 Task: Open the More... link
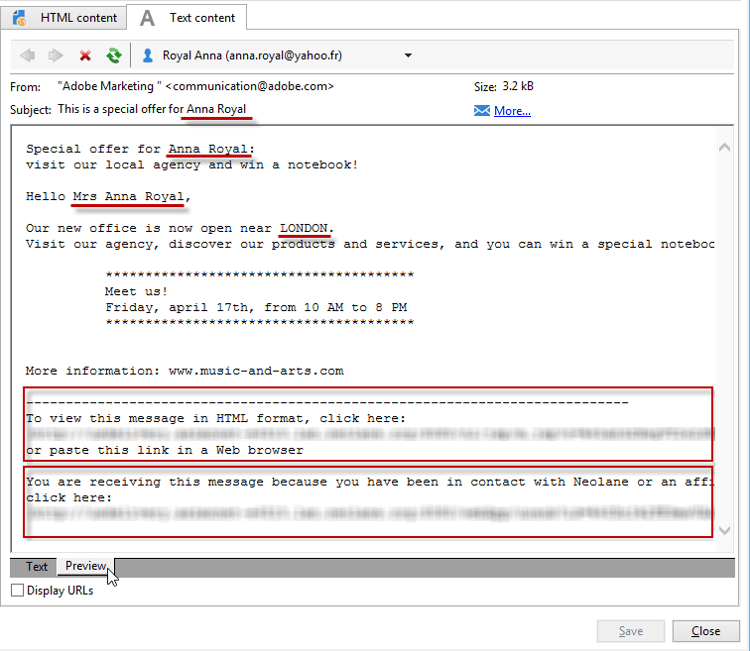pyautogui.click(x=512, y=111)
